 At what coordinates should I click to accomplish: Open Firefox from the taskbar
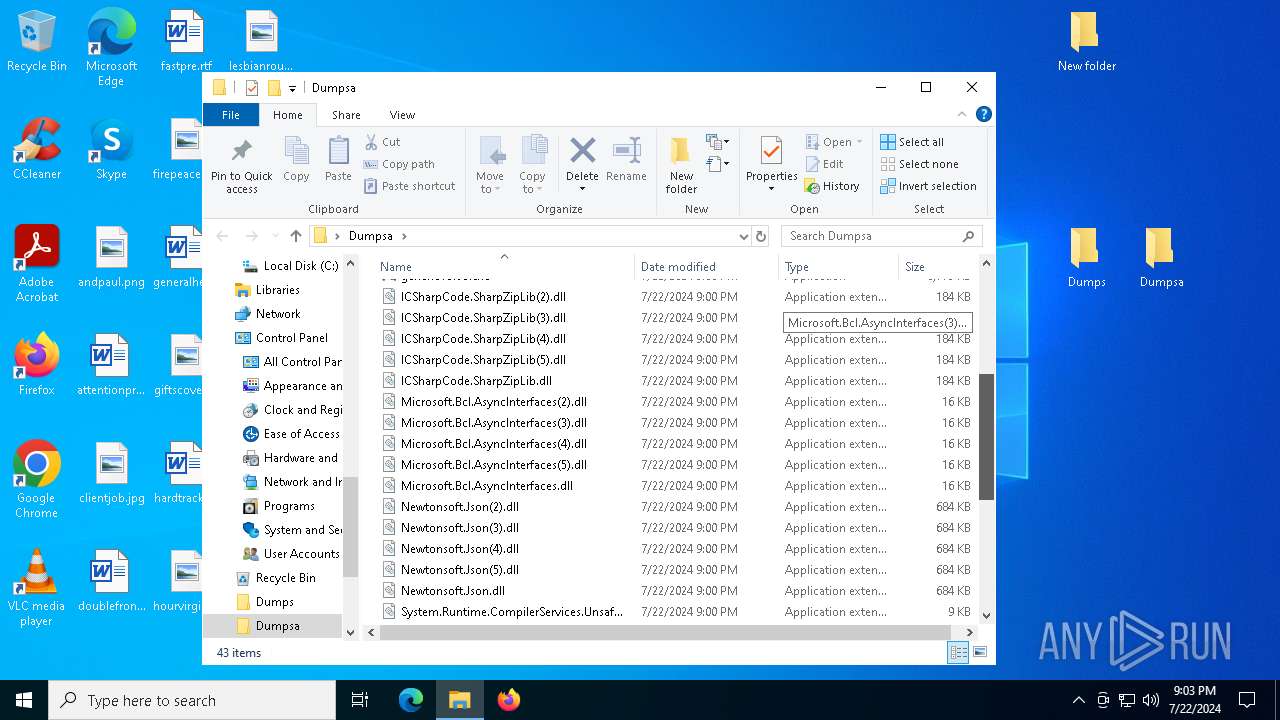(509, 700)
